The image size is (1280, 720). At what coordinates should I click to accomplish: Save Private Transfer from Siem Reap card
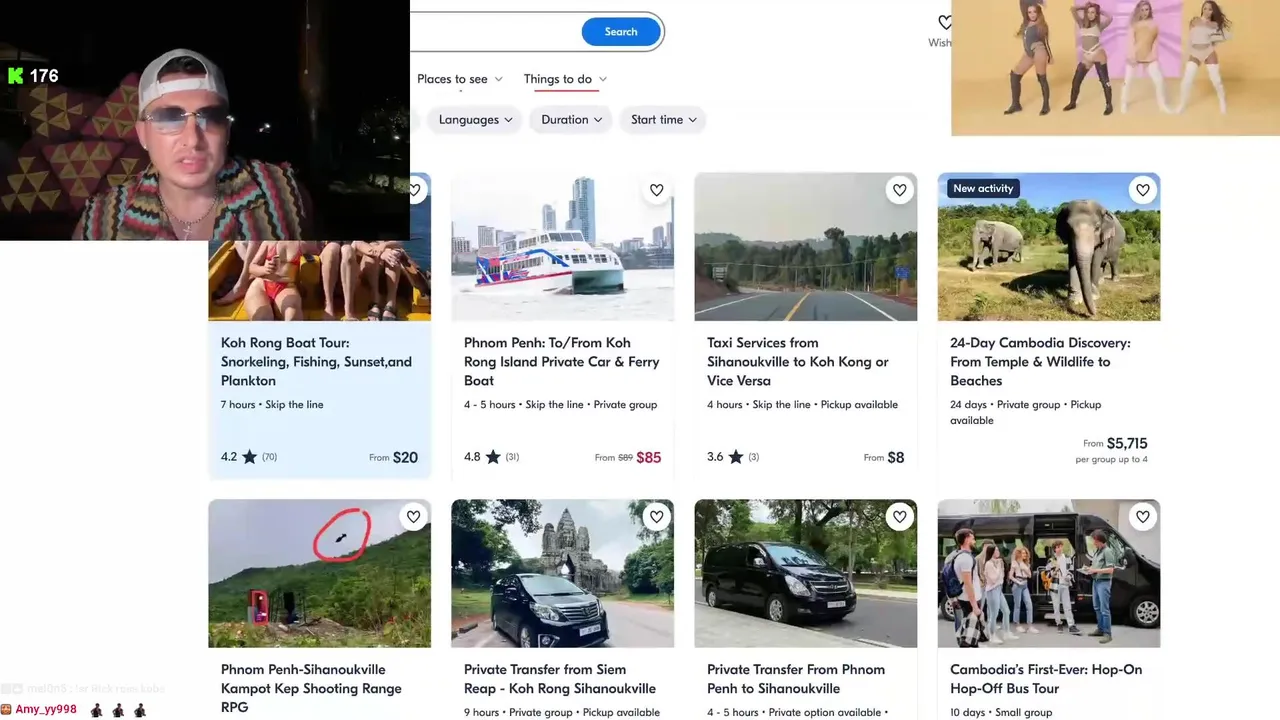(x=656, y=517)
